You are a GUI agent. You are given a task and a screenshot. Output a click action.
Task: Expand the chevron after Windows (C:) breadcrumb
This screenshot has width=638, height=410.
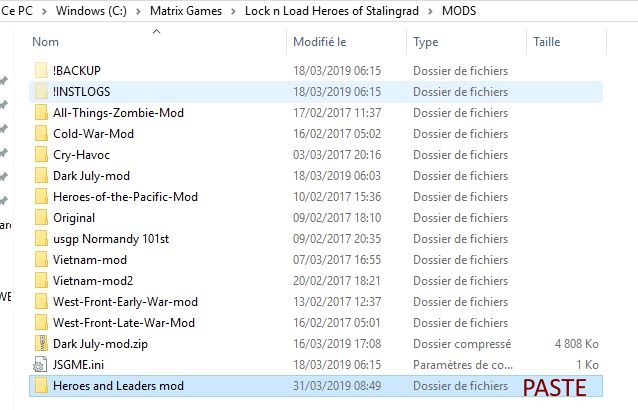[x=138, y=11]
